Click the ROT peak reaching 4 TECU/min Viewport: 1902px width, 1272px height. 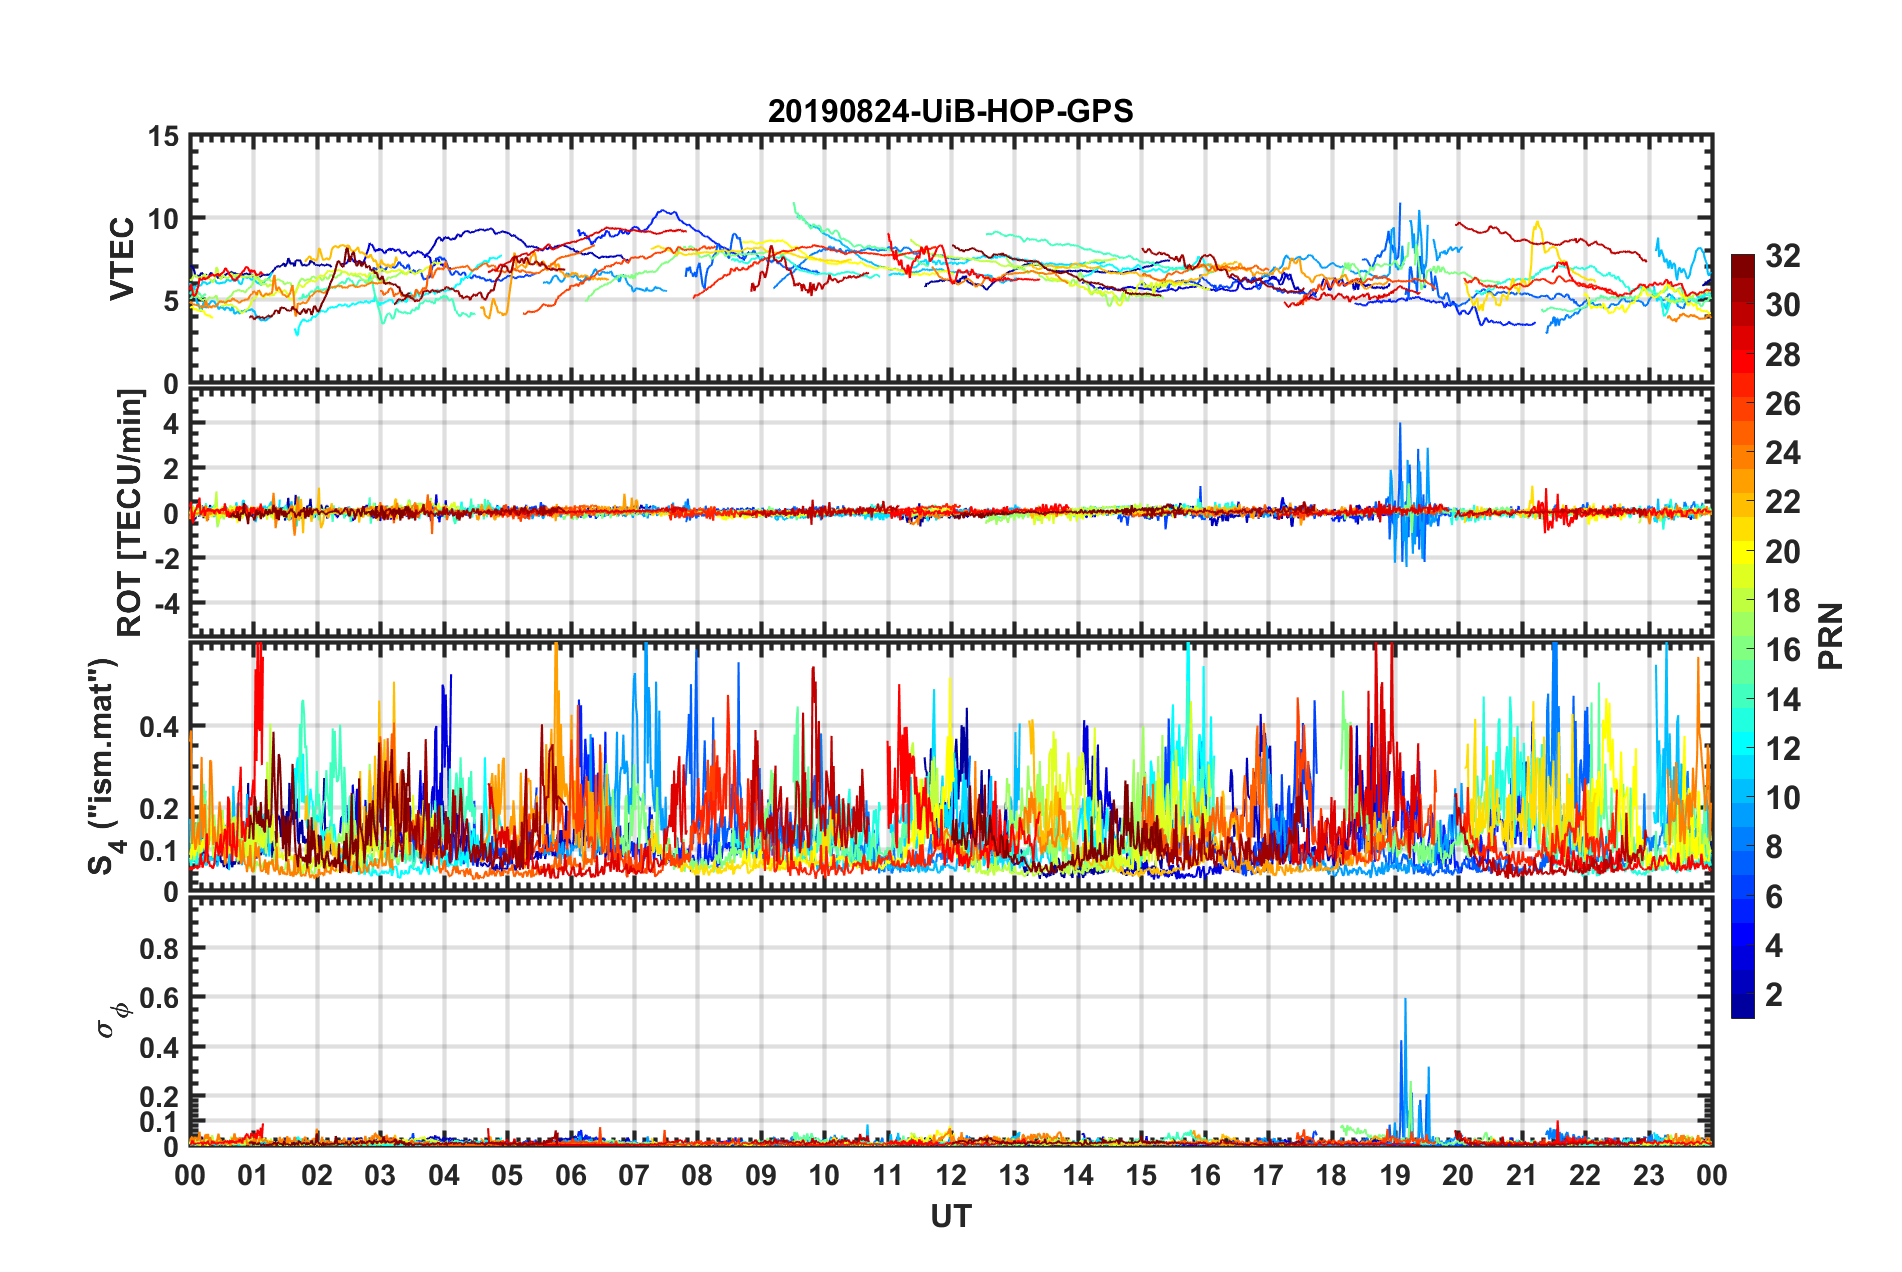pos(1400,425)
